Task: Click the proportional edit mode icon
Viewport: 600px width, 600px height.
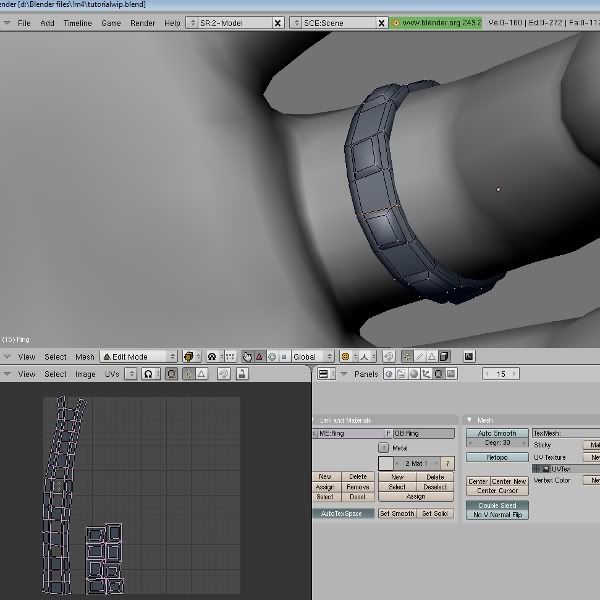Action: (348, 357)
